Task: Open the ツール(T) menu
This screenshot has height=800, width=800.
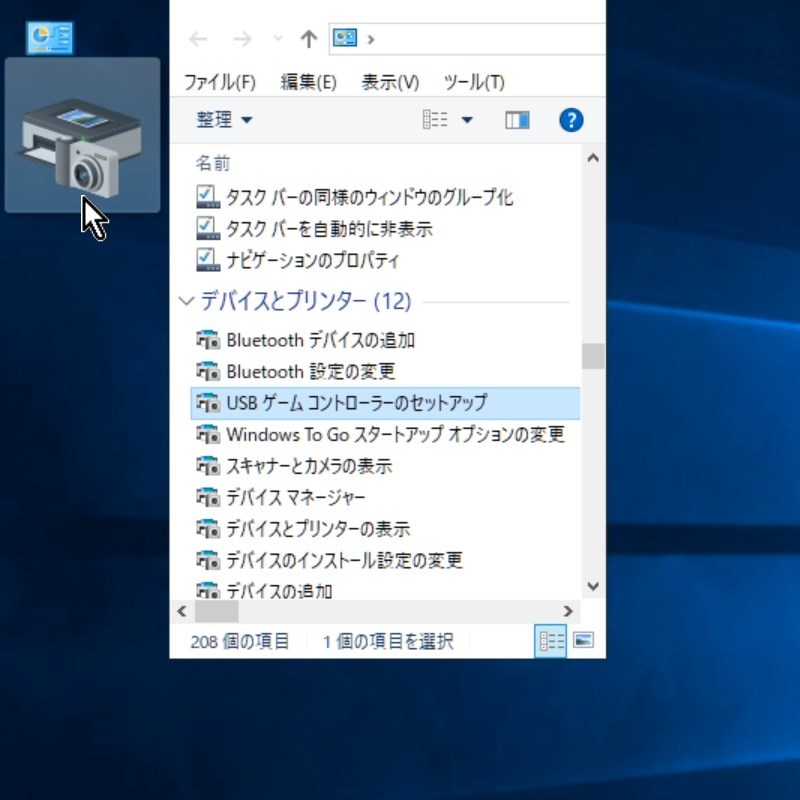Action: coord(474,82)
